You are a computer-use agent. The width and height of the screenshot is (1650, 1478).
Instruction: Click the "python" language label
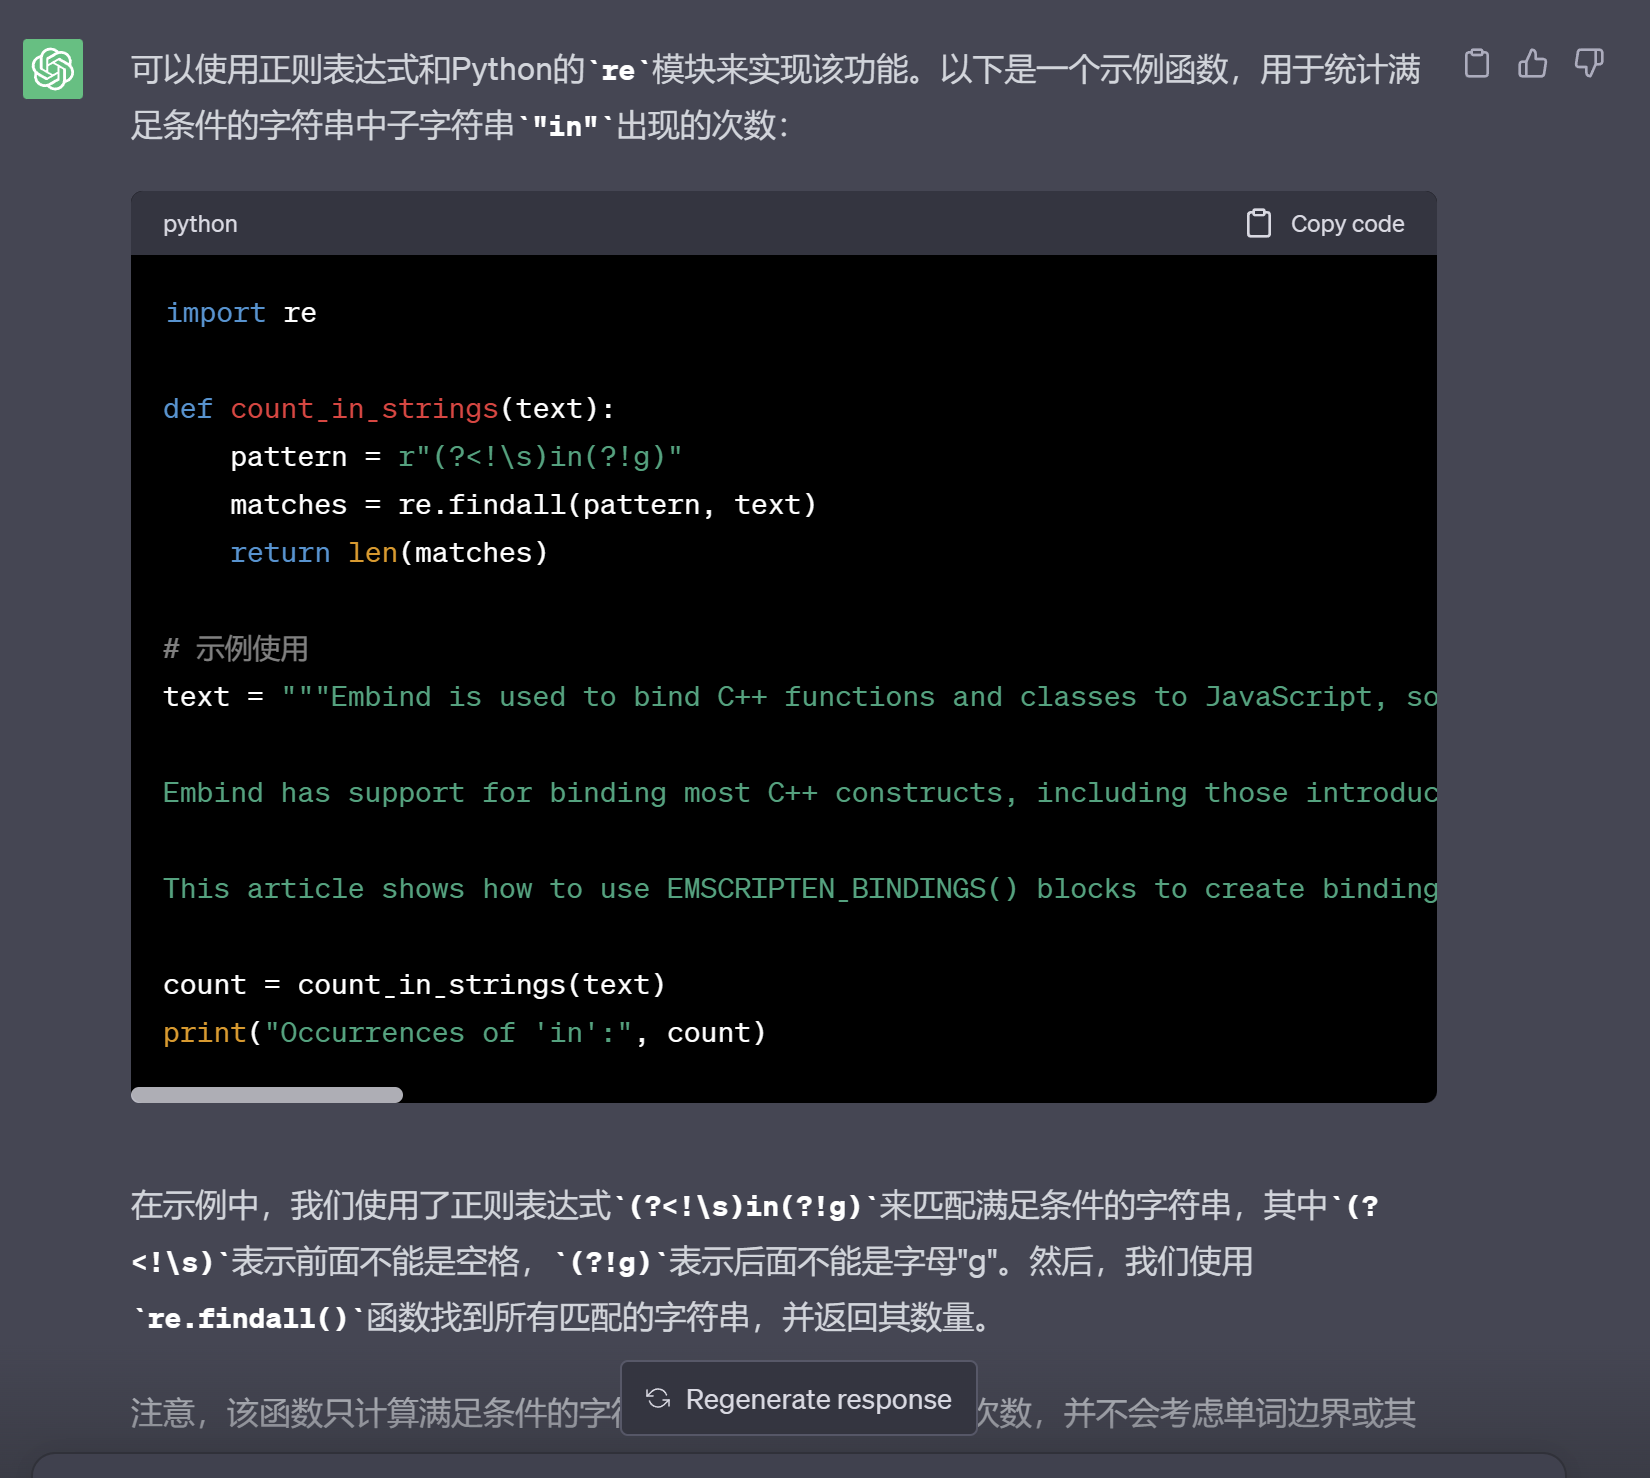click(x=200, y=224)
